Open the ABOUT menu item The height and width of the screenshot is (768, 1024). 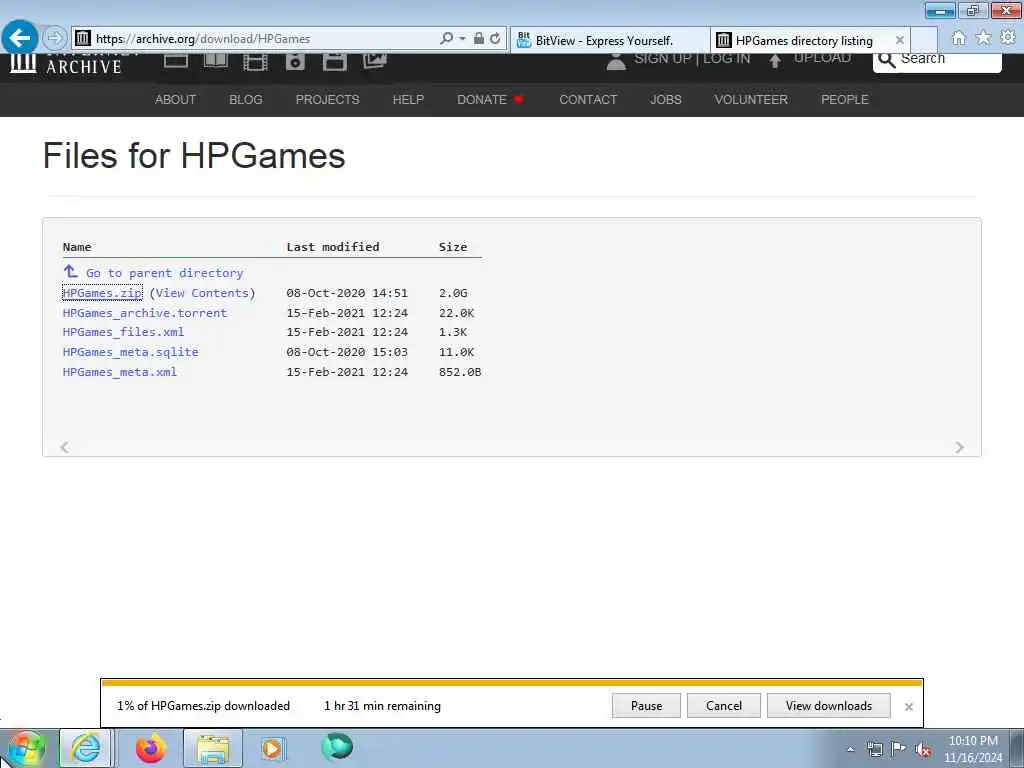pos(175,99)
